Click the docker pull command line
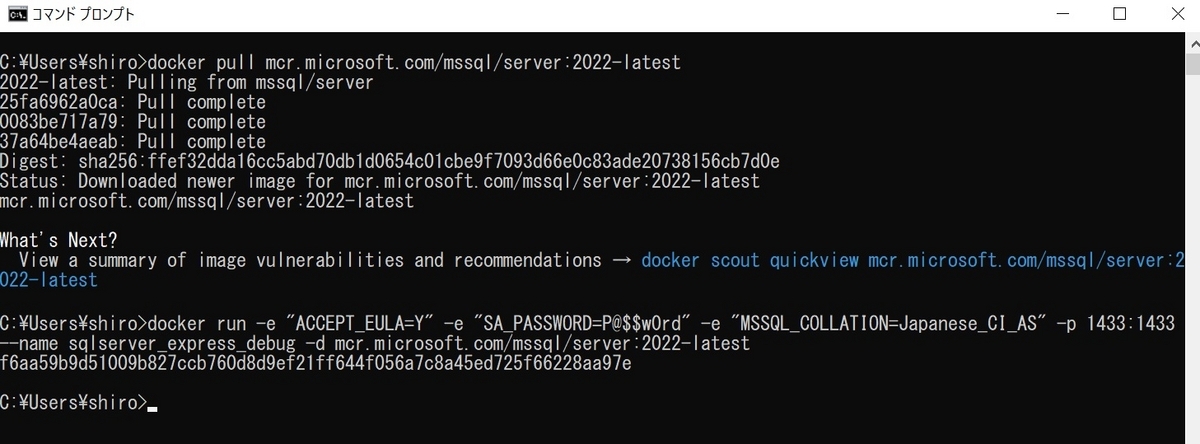1200x444 pixels. click(x=340, y=62)
